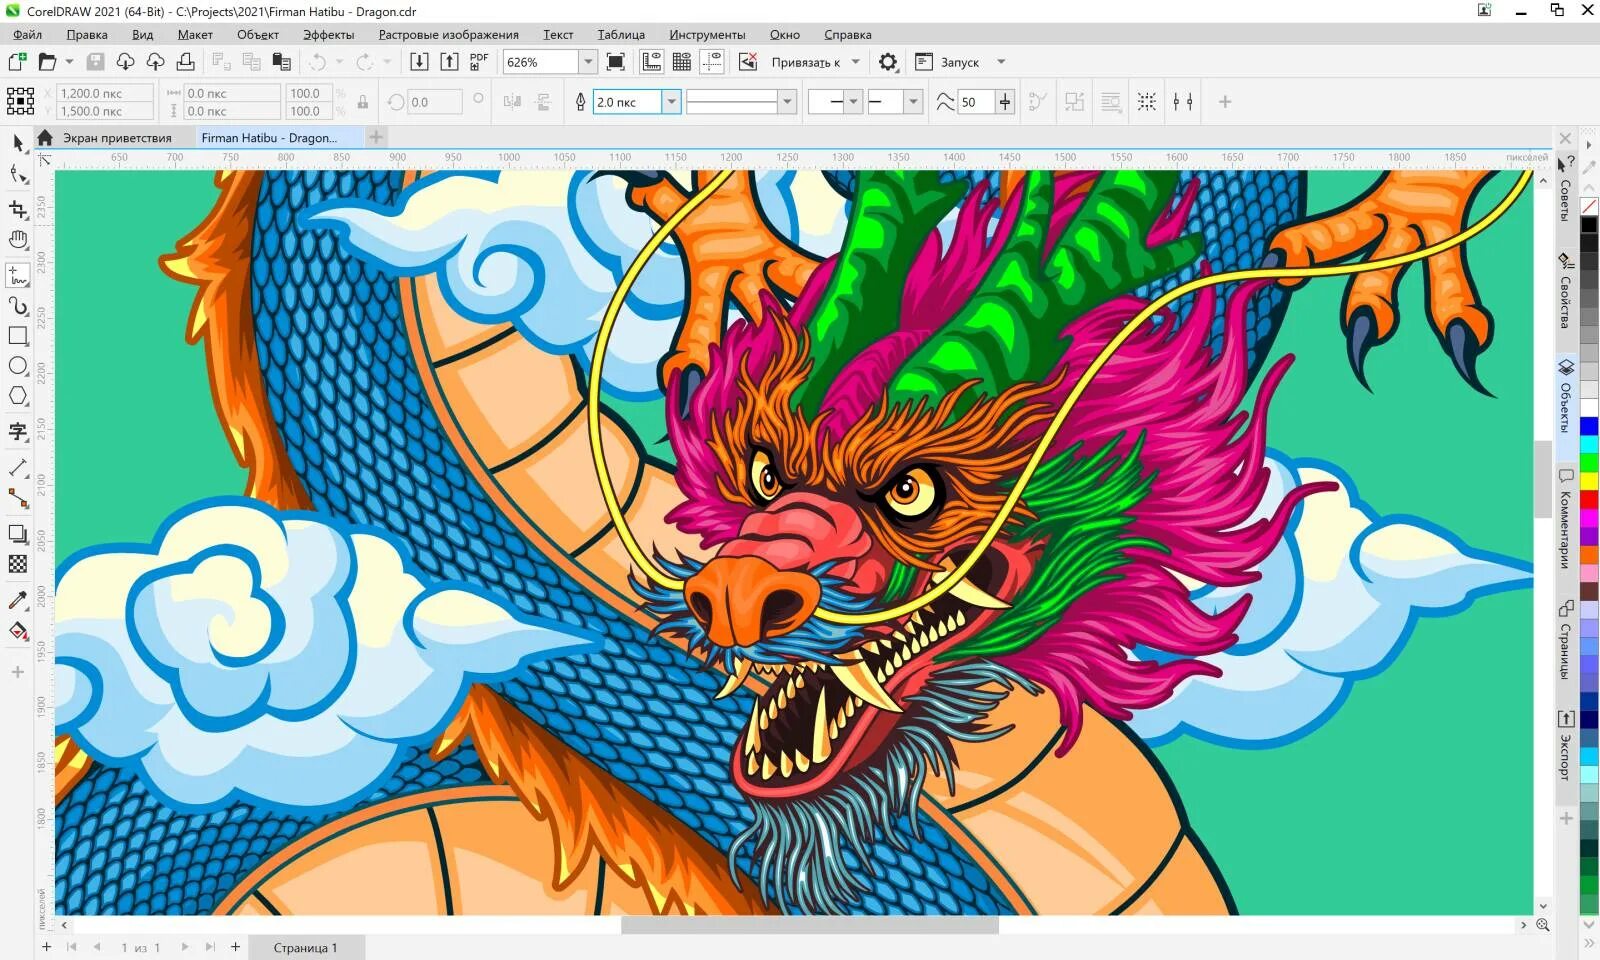Pick the yellow color swatch in palette
This screenshot has width=1600, height=960.
pos(1588,481)
